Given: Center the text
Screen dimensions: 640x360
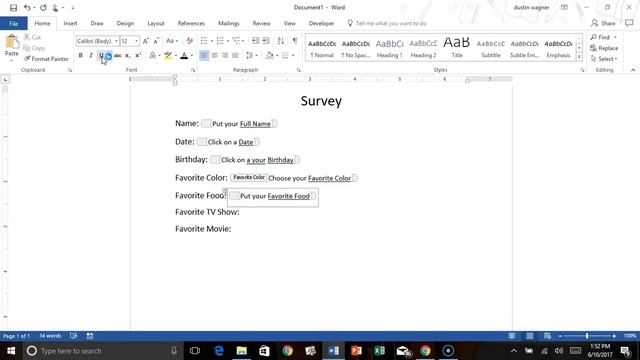Looking at the screenshot, I should [x=214, y=56].
